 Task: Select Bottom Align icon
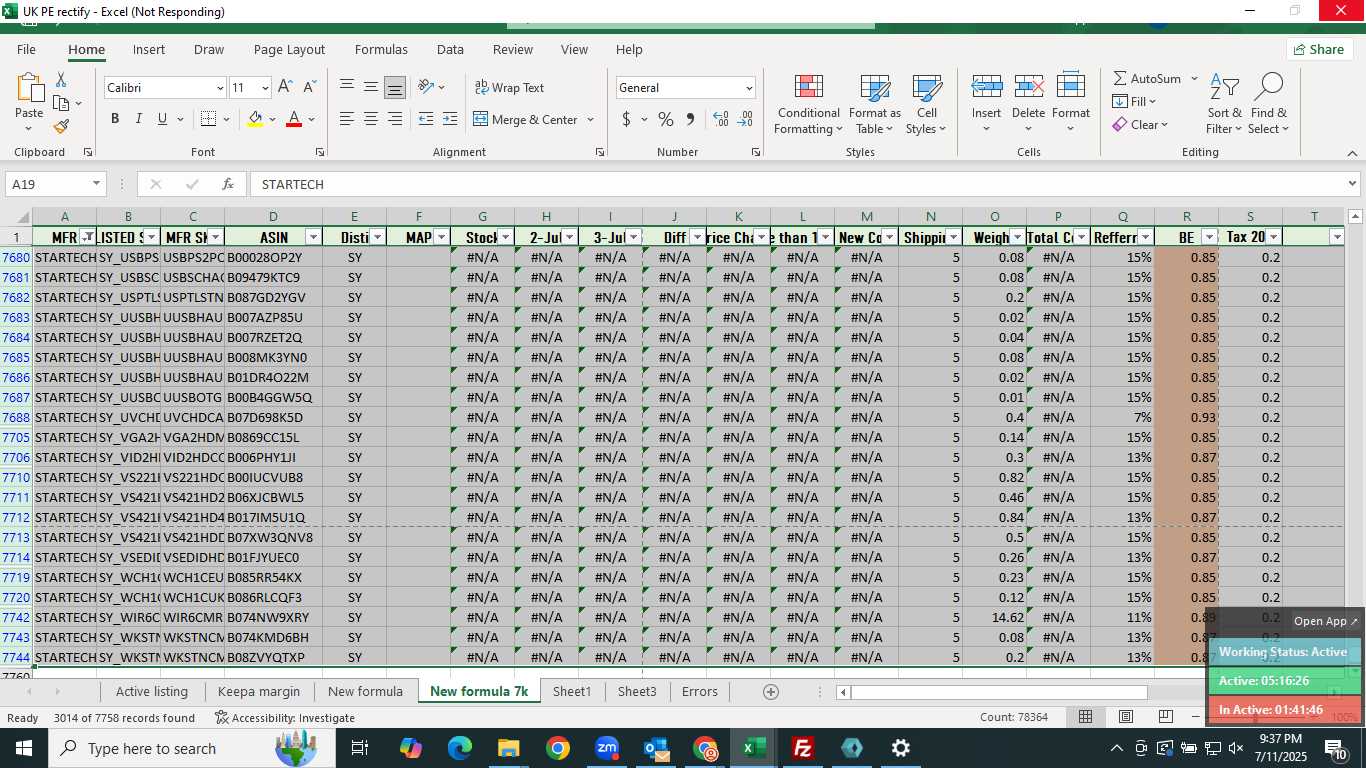395,87
